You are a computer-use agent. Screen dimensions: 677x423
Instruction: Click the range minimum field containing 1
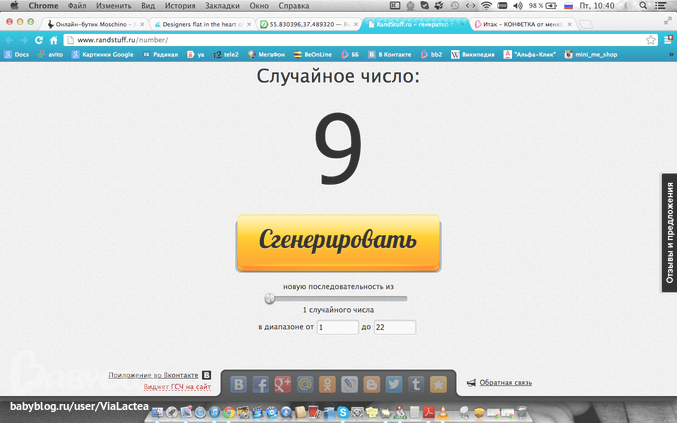[337, 327]
